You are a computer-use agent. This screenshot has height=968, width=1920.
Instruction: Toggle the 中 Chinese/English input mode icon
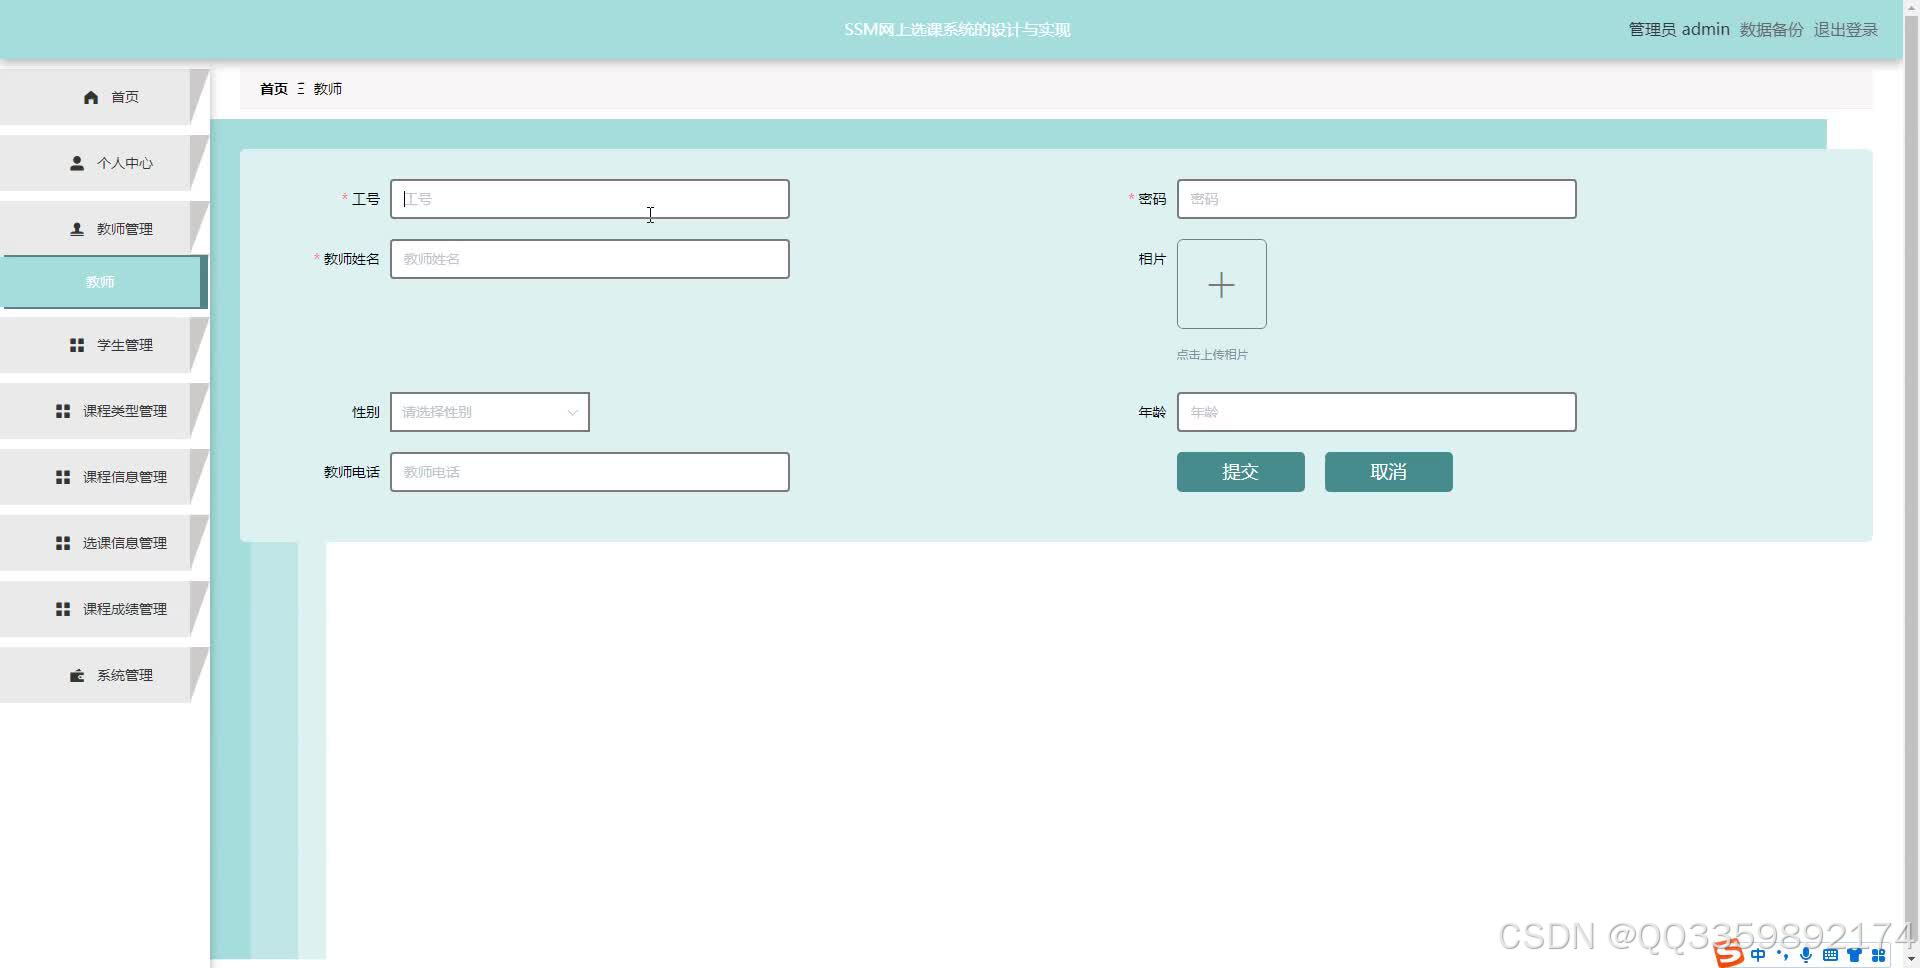pyautogui.click(x=1758, y=955)
